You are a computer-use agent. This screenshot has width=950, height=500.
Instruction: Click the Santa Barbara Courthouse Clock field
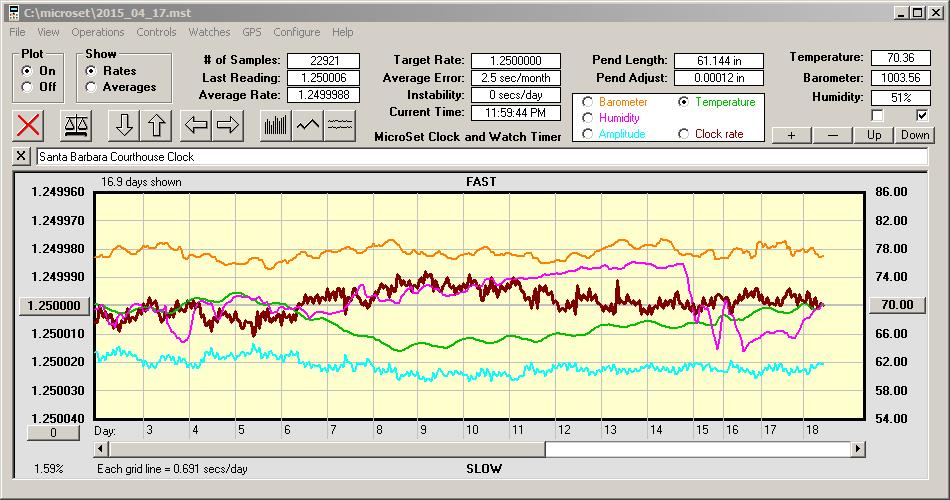pos(482,157)
